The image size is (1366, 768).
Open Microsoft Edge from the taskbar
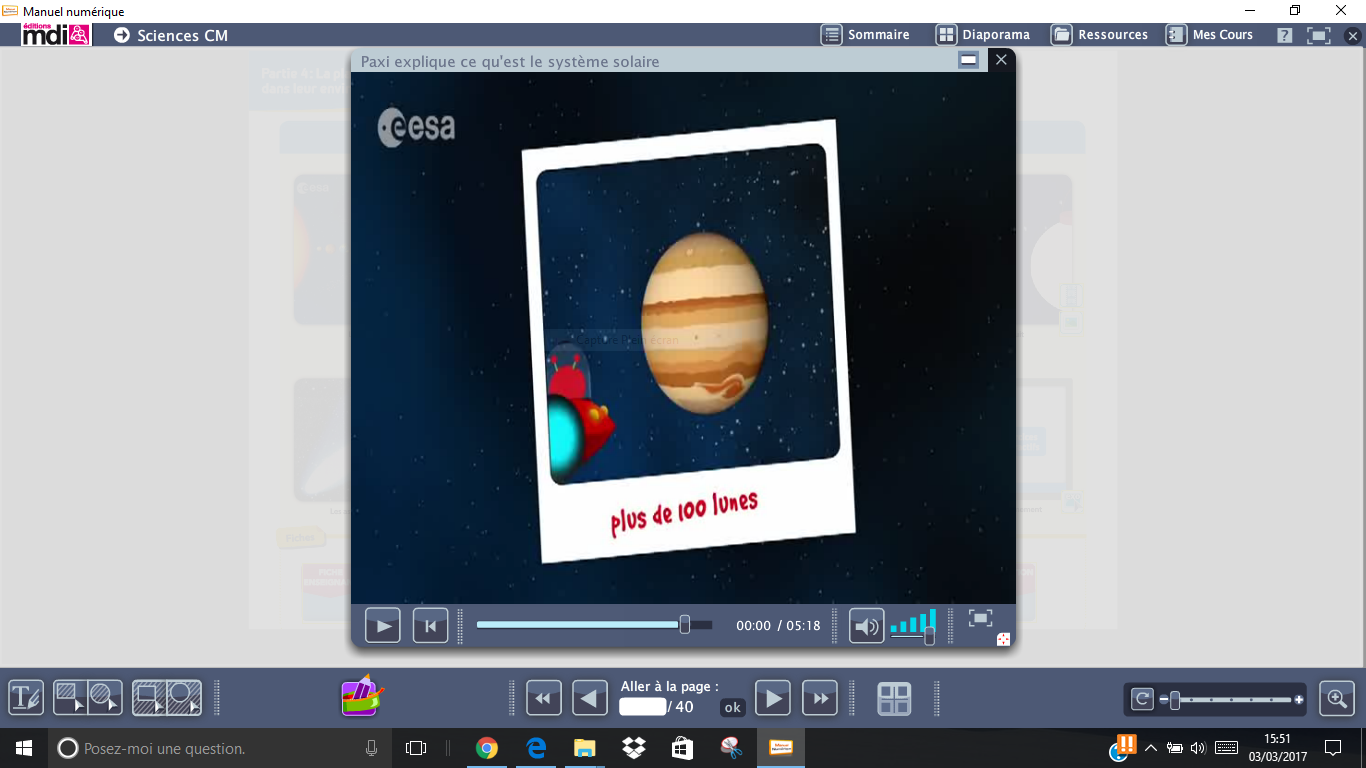536,748
